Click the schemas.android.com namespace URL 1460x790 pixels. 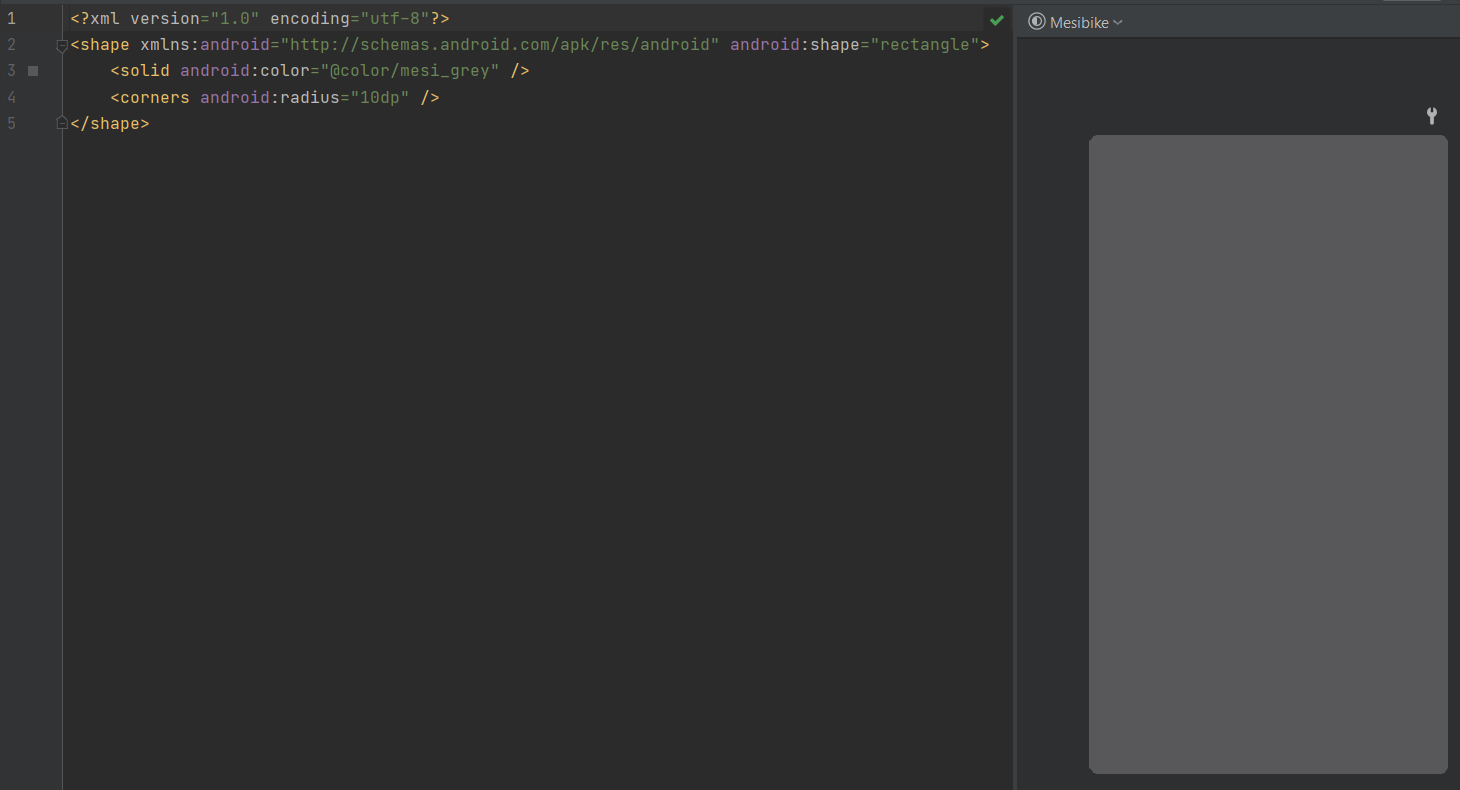click(500, 45)
